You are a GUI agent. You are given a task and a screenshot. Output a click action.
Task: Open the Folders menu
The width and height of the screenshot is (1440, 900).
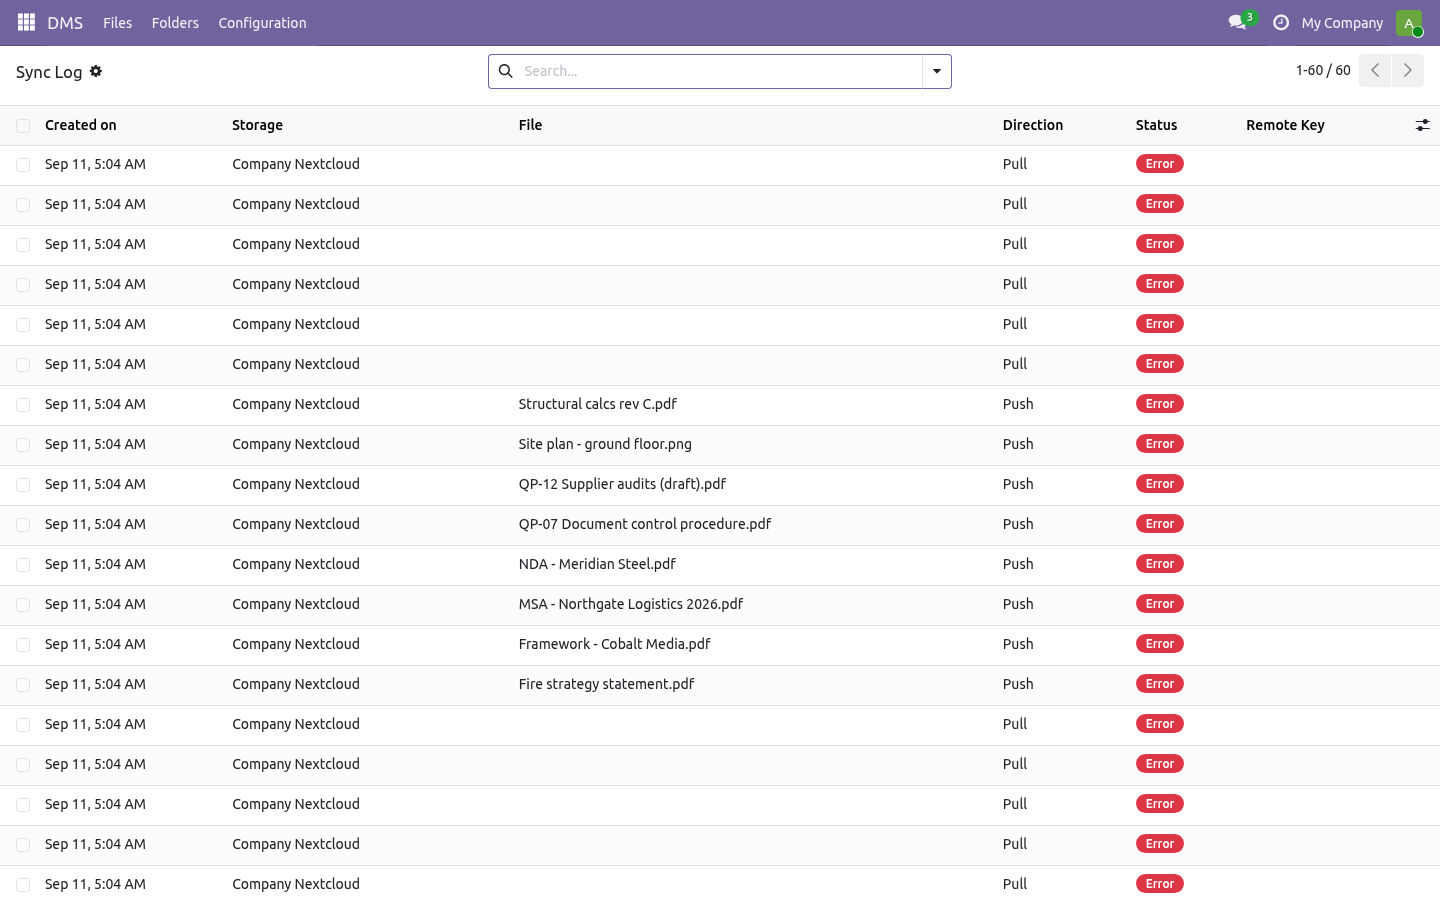tap(175, 22)
